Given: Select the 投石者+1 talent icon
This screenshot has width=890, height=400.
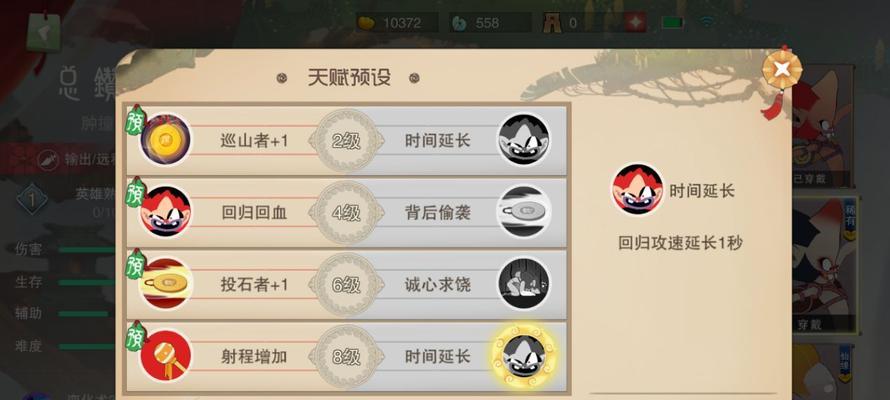Looking at the screenshot, I should click(x=165, y=284).
